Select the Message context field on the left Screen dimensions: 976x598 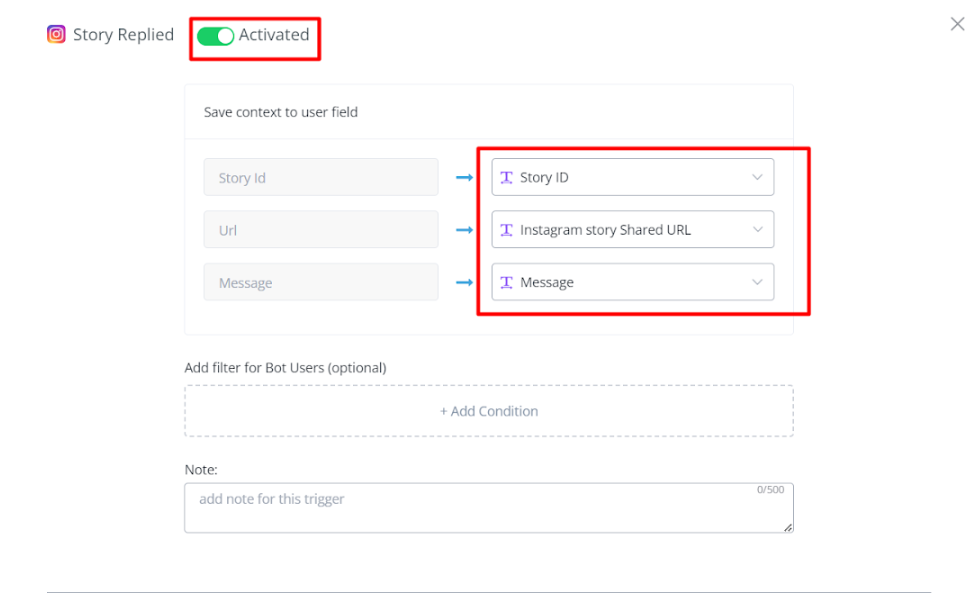[321, 283]
